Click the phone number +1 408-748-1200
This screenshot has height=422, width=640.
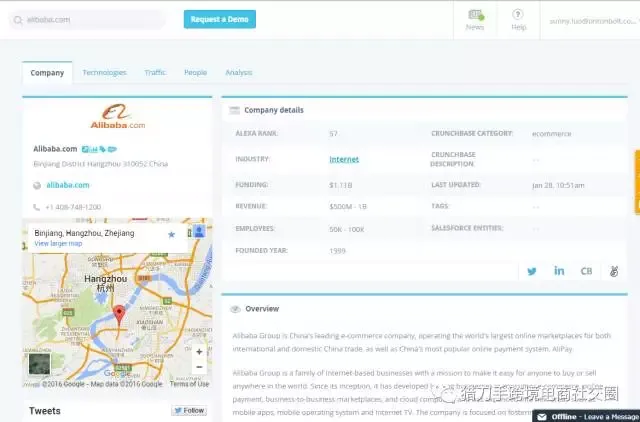click(x=73, y=207)
